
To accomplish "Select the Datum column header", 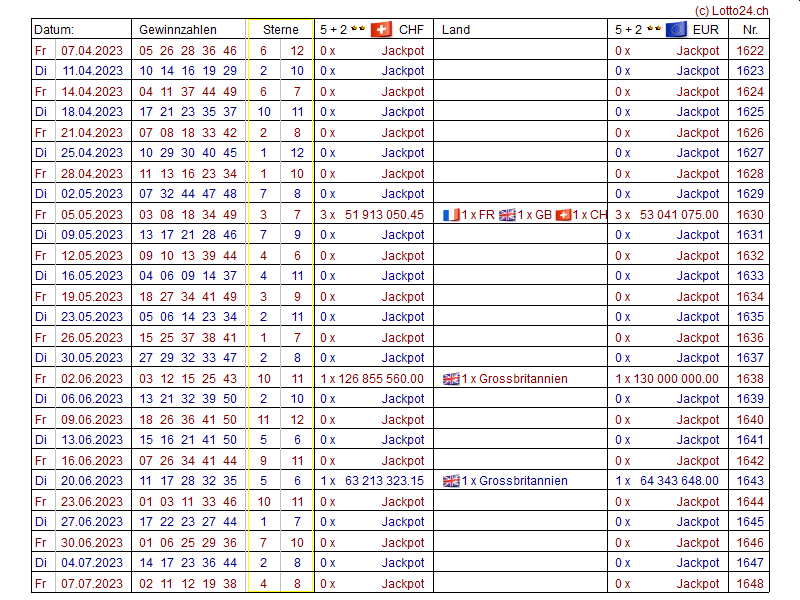I will (54, 30).
